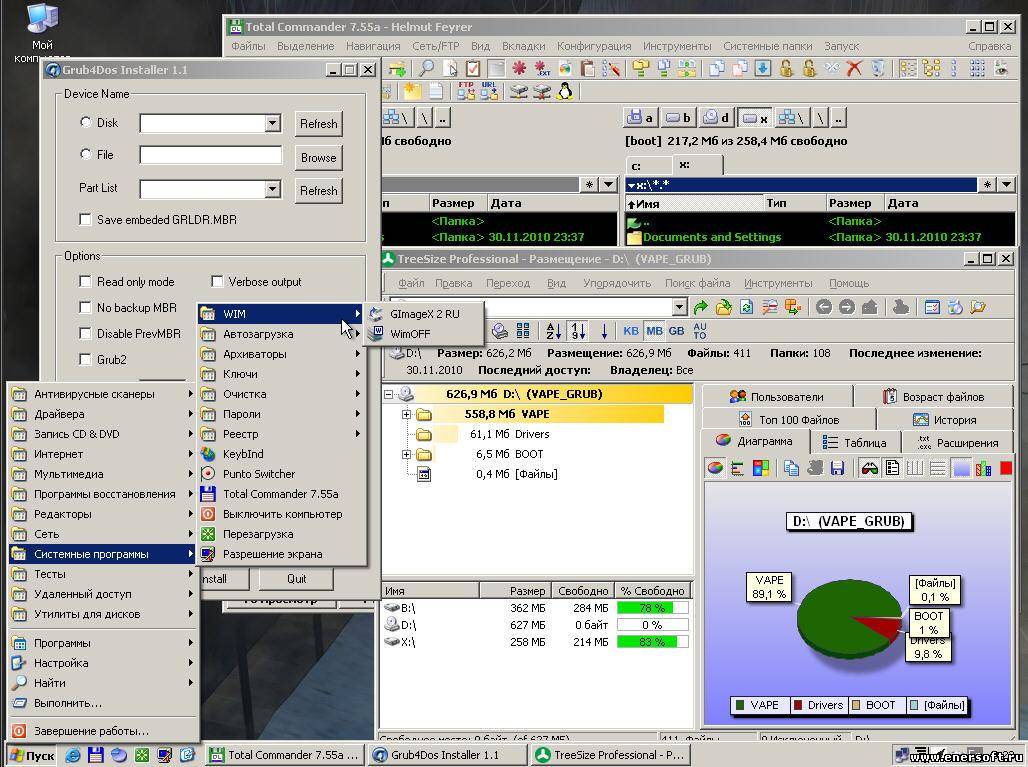
Task: Click the magnifier search icon in Total Commander toolbar
Action: click(427, 68)
